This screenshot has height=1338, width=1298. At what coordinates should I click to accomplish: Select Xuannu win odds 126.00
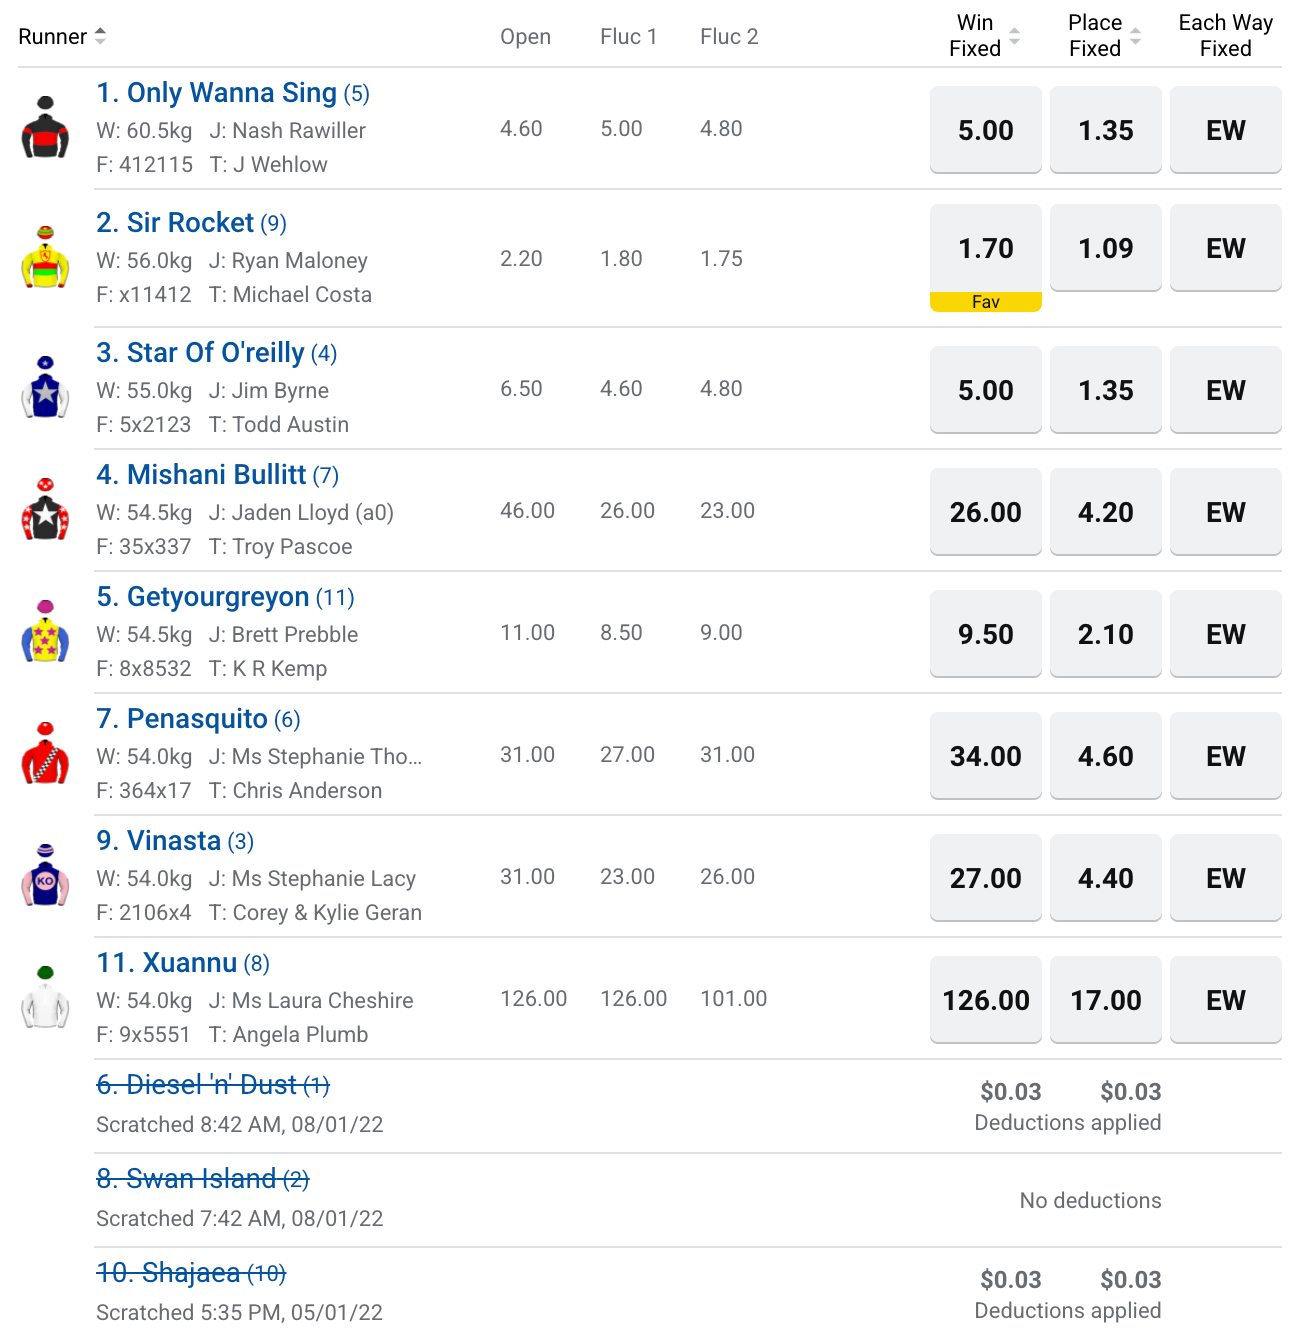pos(986,1000)
